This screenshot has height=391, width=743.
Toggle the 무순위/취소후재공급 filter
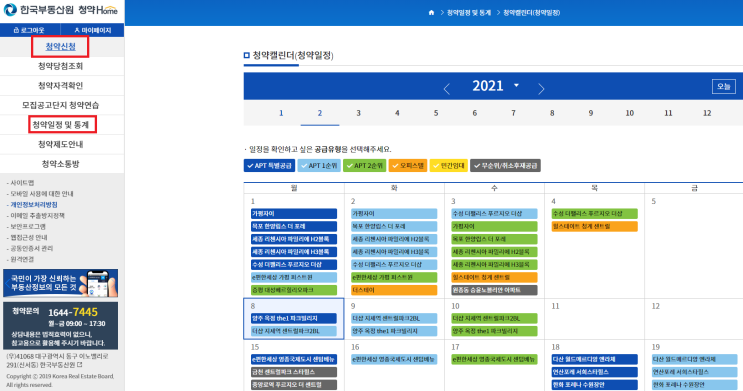505,165
